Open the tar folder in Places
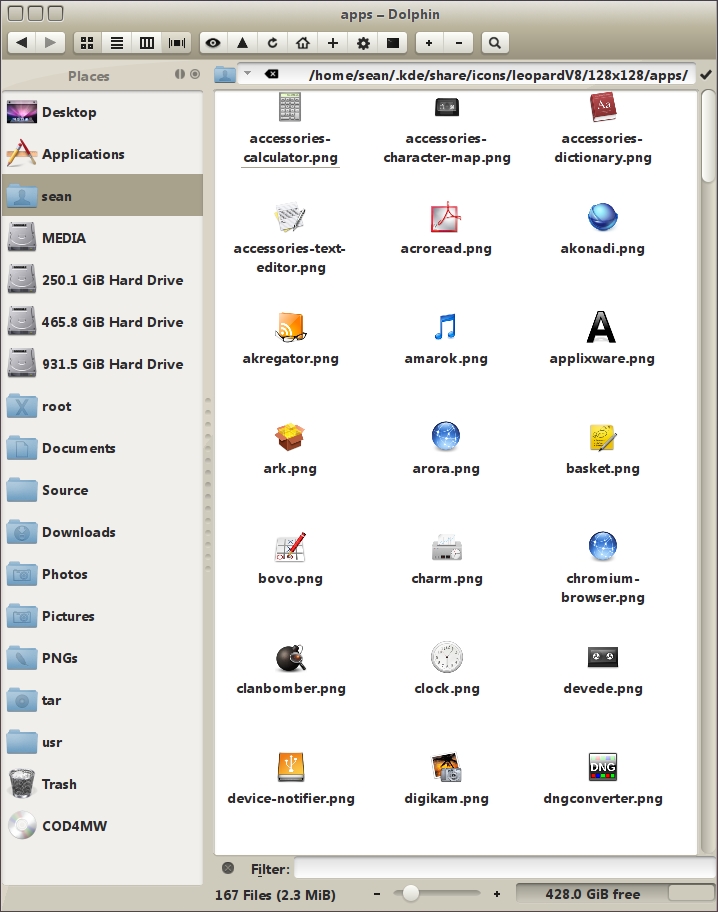Screen dimensions: 718x912 (x=102, y=700)
